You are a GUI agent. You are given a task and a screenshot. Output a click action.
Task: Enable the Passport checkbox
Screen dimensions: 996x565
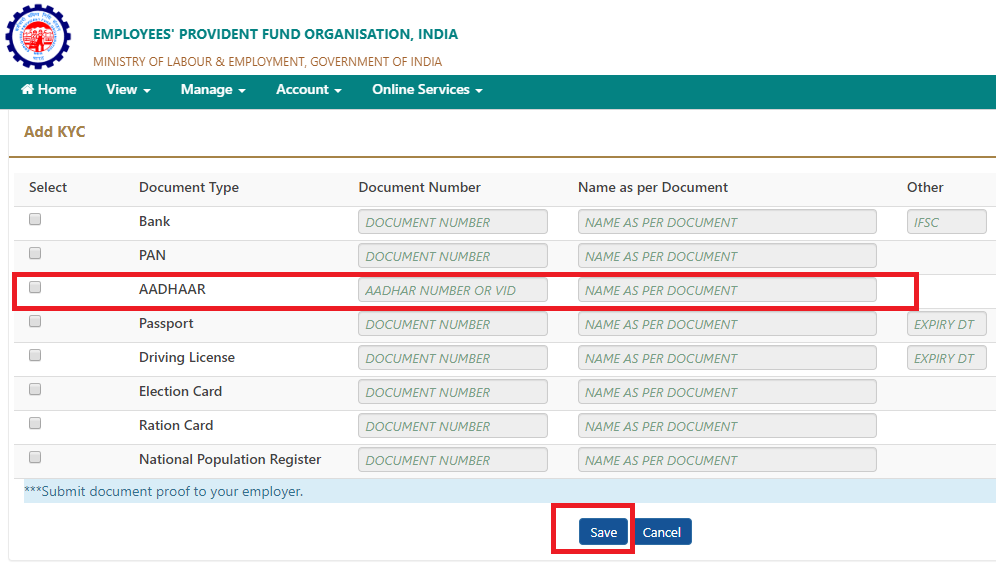[x=35, y=322]
